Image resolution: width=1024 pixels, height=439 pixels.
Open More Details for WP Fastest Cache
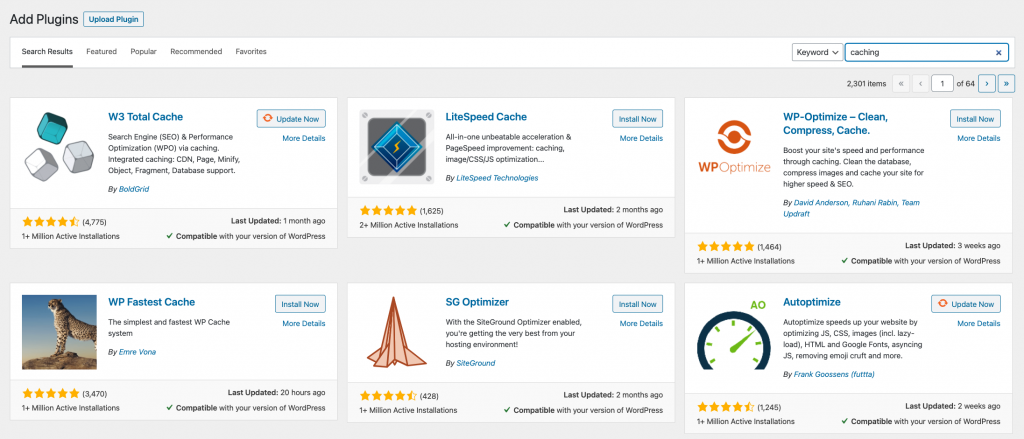click(x=304, y=323)
